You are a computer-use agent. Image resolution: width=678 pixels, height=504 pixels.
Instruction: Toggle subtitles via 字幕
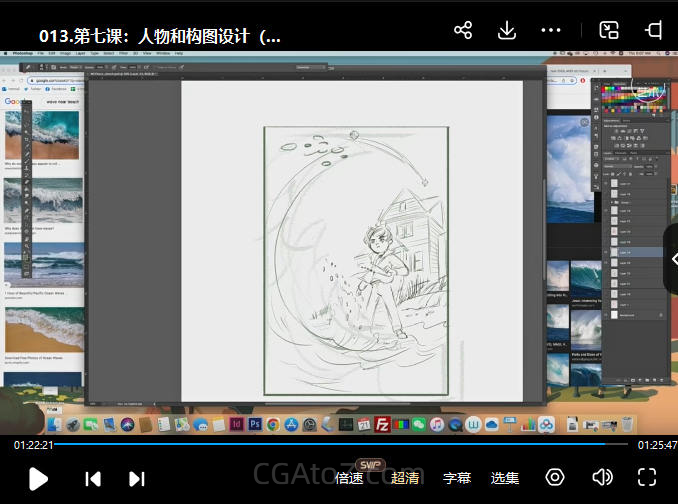pos(457,478)
